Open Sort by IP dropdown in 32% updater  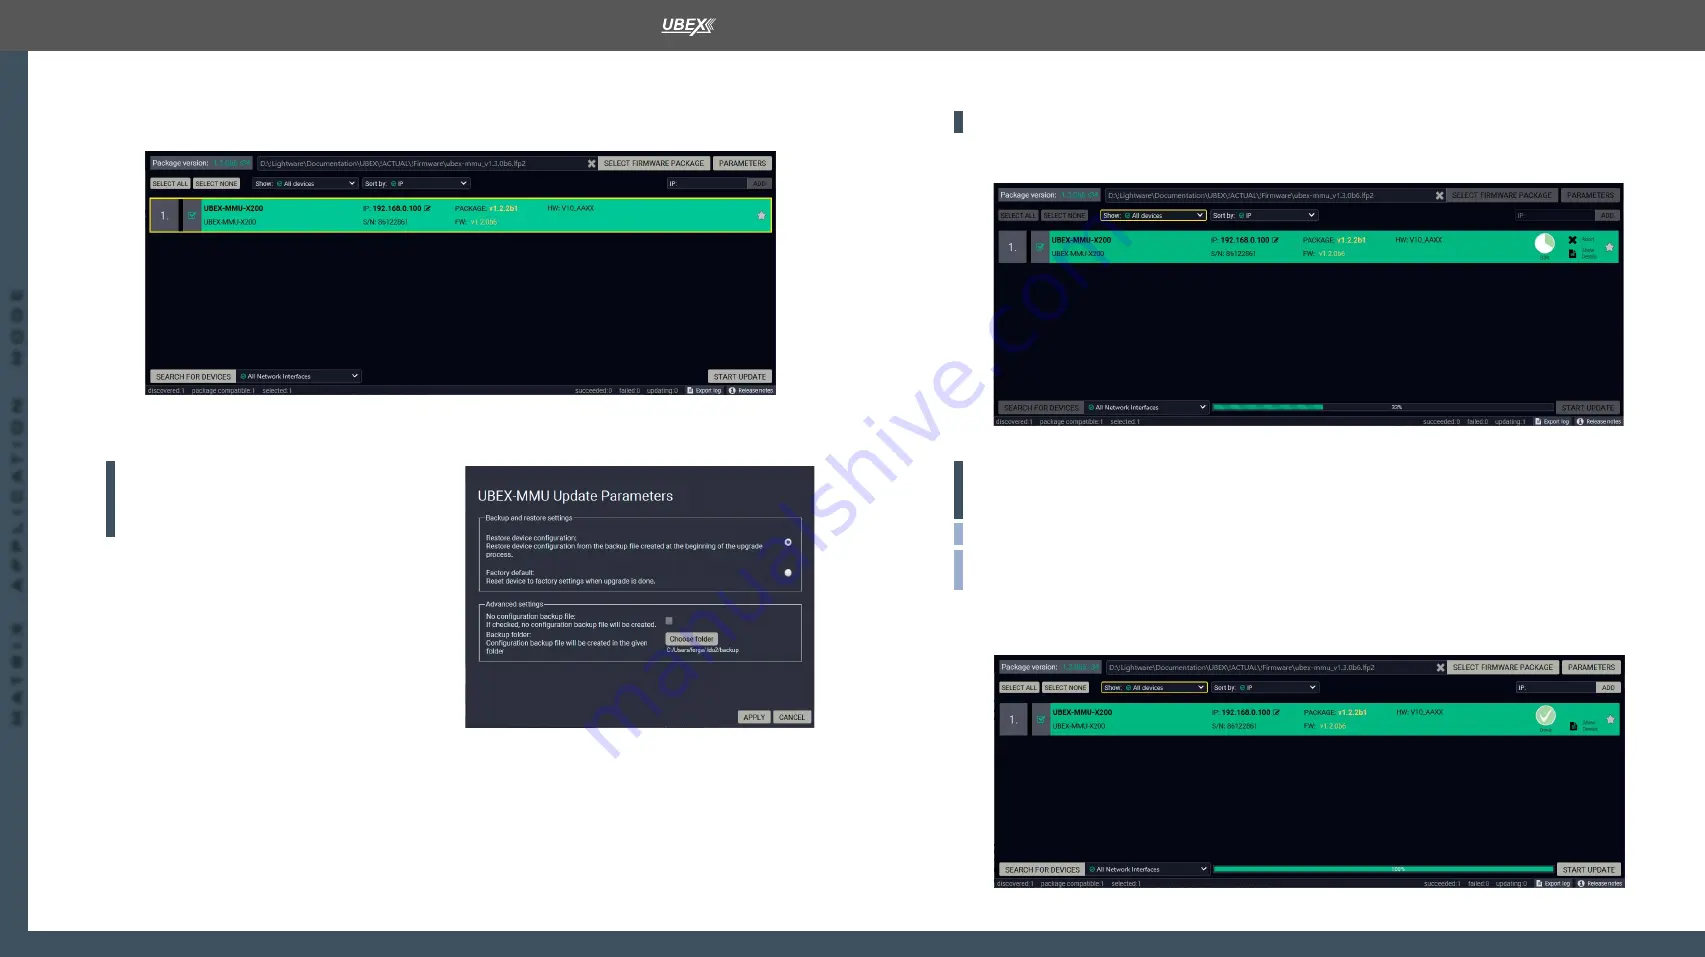[1264, 215]
